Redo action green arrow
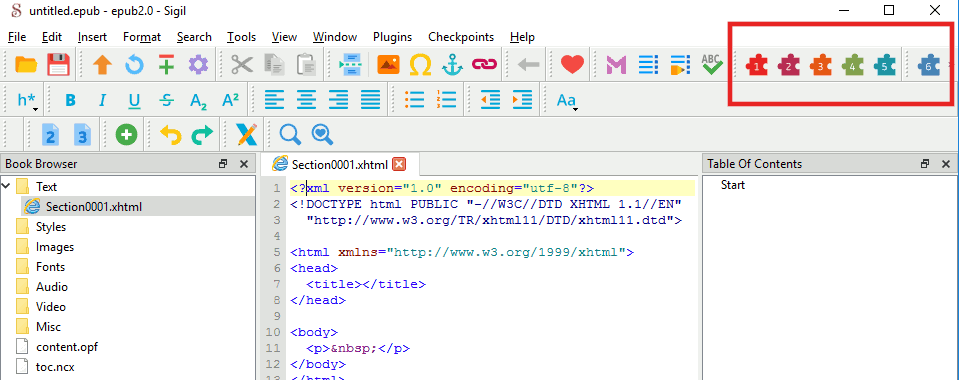959x380 pixels. (202, 135)
